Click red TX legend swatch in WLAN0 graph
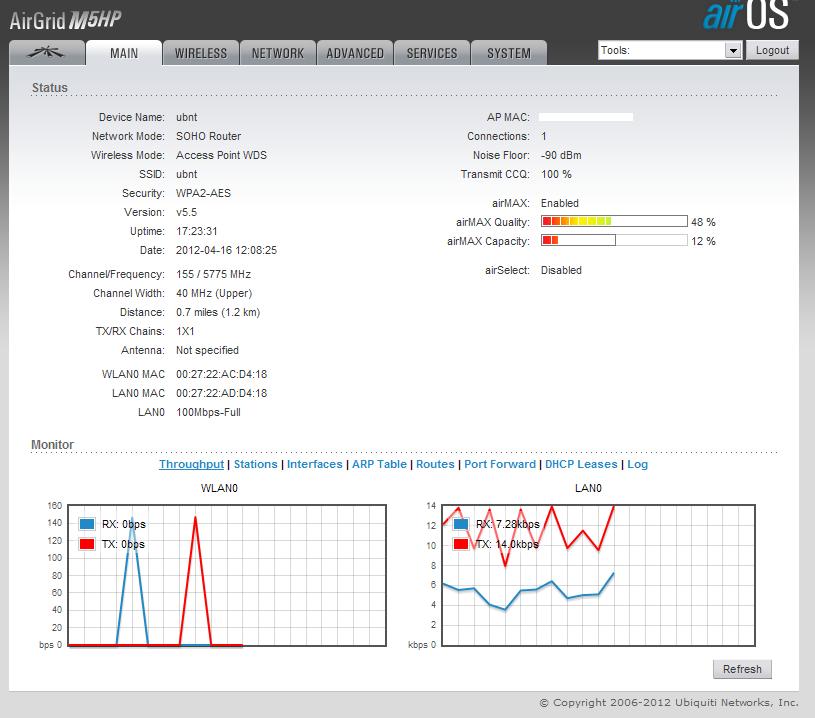Screen dimensions: 815x718 point(87,544)
